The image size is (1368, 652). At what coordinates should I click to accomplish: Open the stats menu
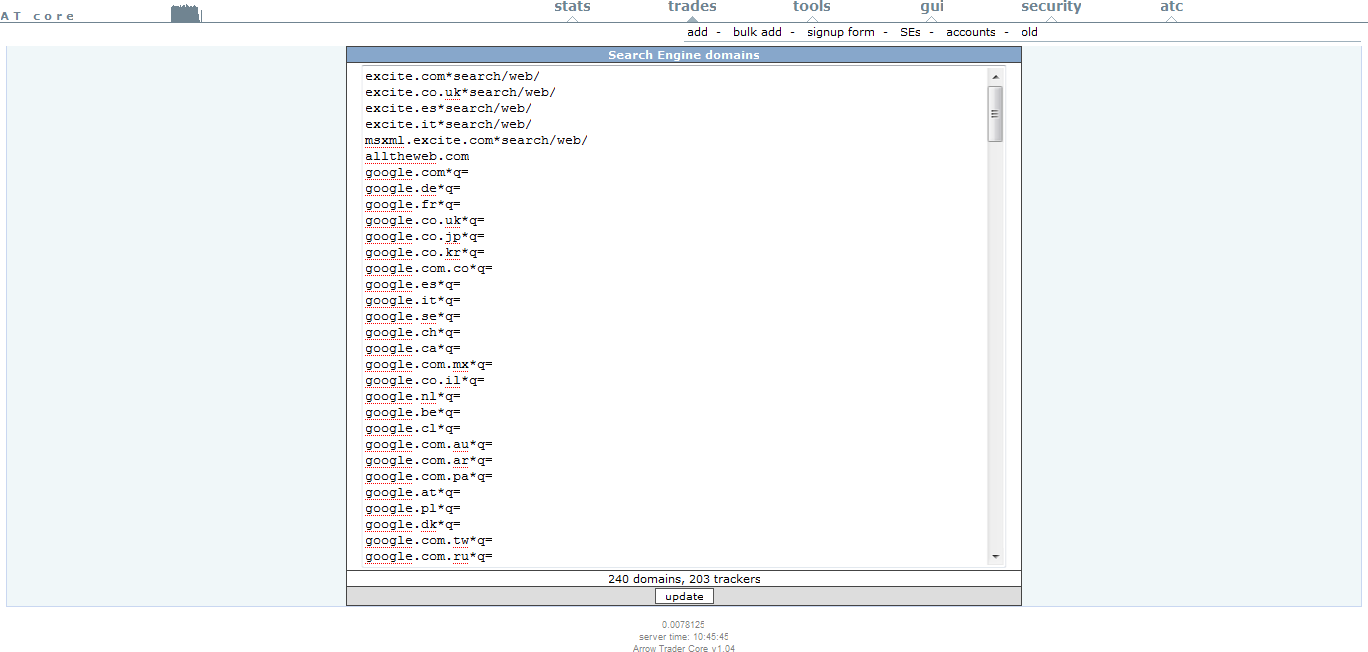[572, 7]
